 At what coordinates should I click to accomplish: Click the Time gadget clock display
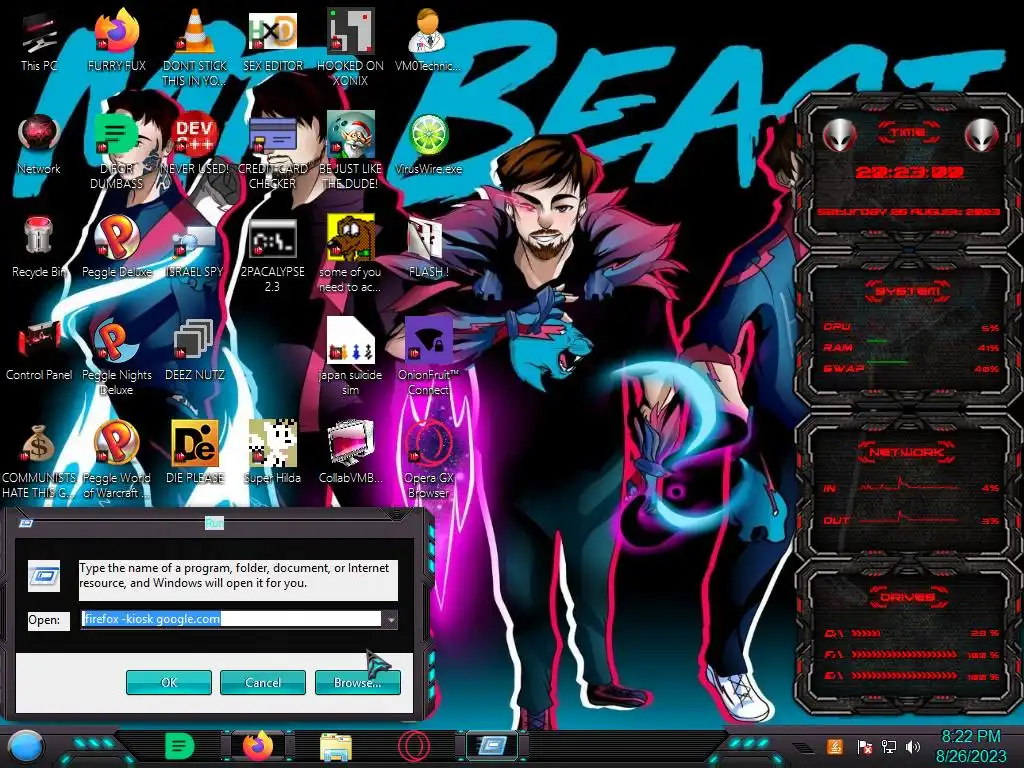click(908, 172)
